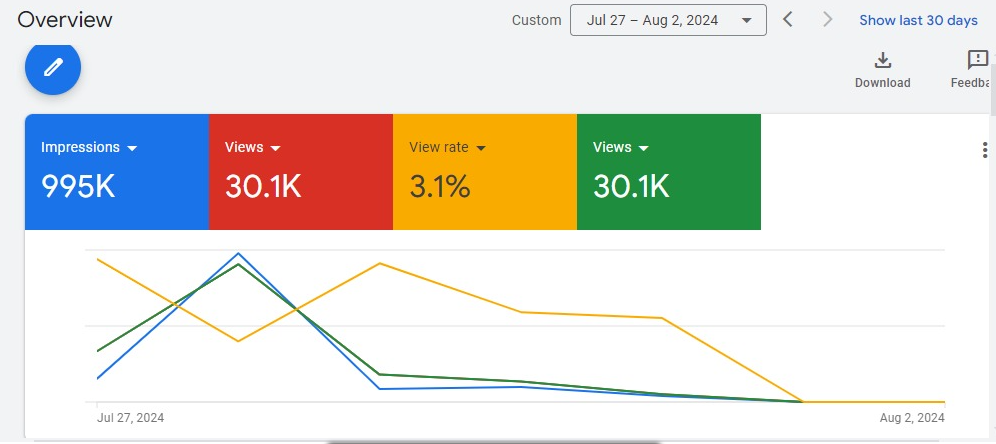
Task: Click the Overview page heading
Action: coord(65,20)
